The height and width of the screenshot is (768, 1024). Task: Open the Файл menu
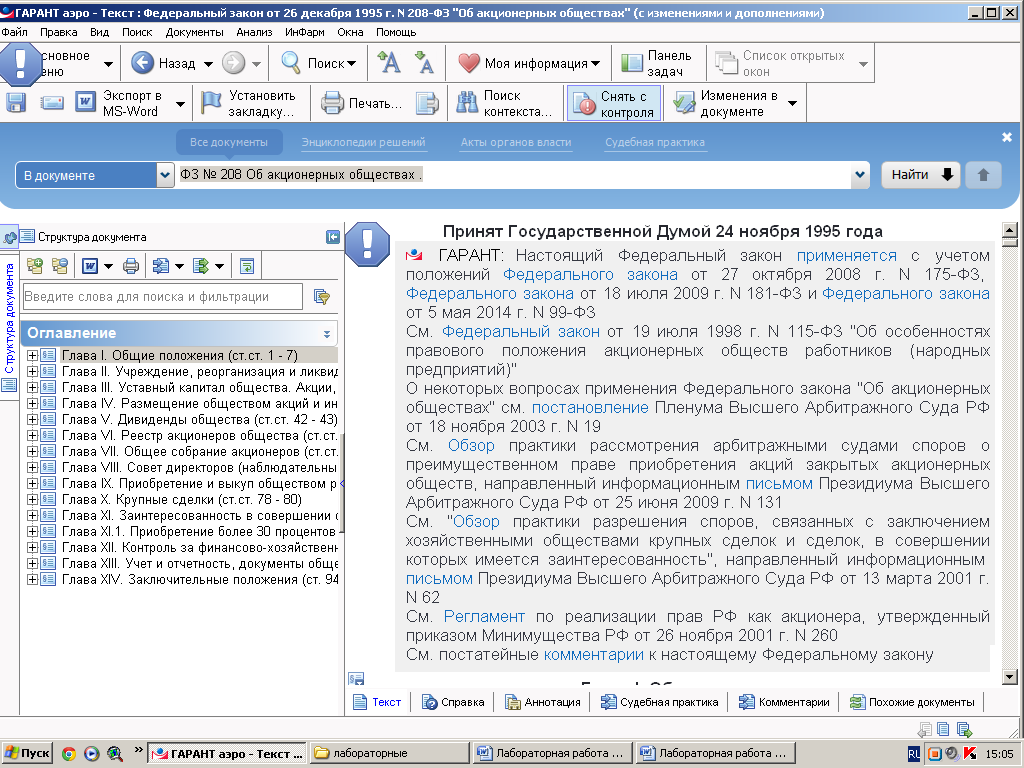tap(14, 32)
